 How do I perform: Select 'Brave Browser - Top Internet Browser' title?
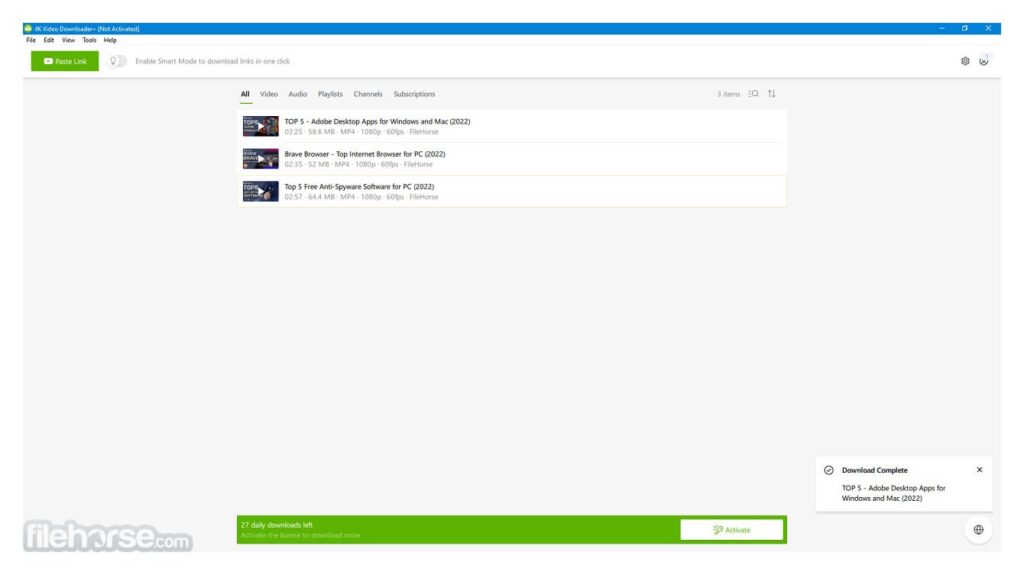click(x=364, y=154)
